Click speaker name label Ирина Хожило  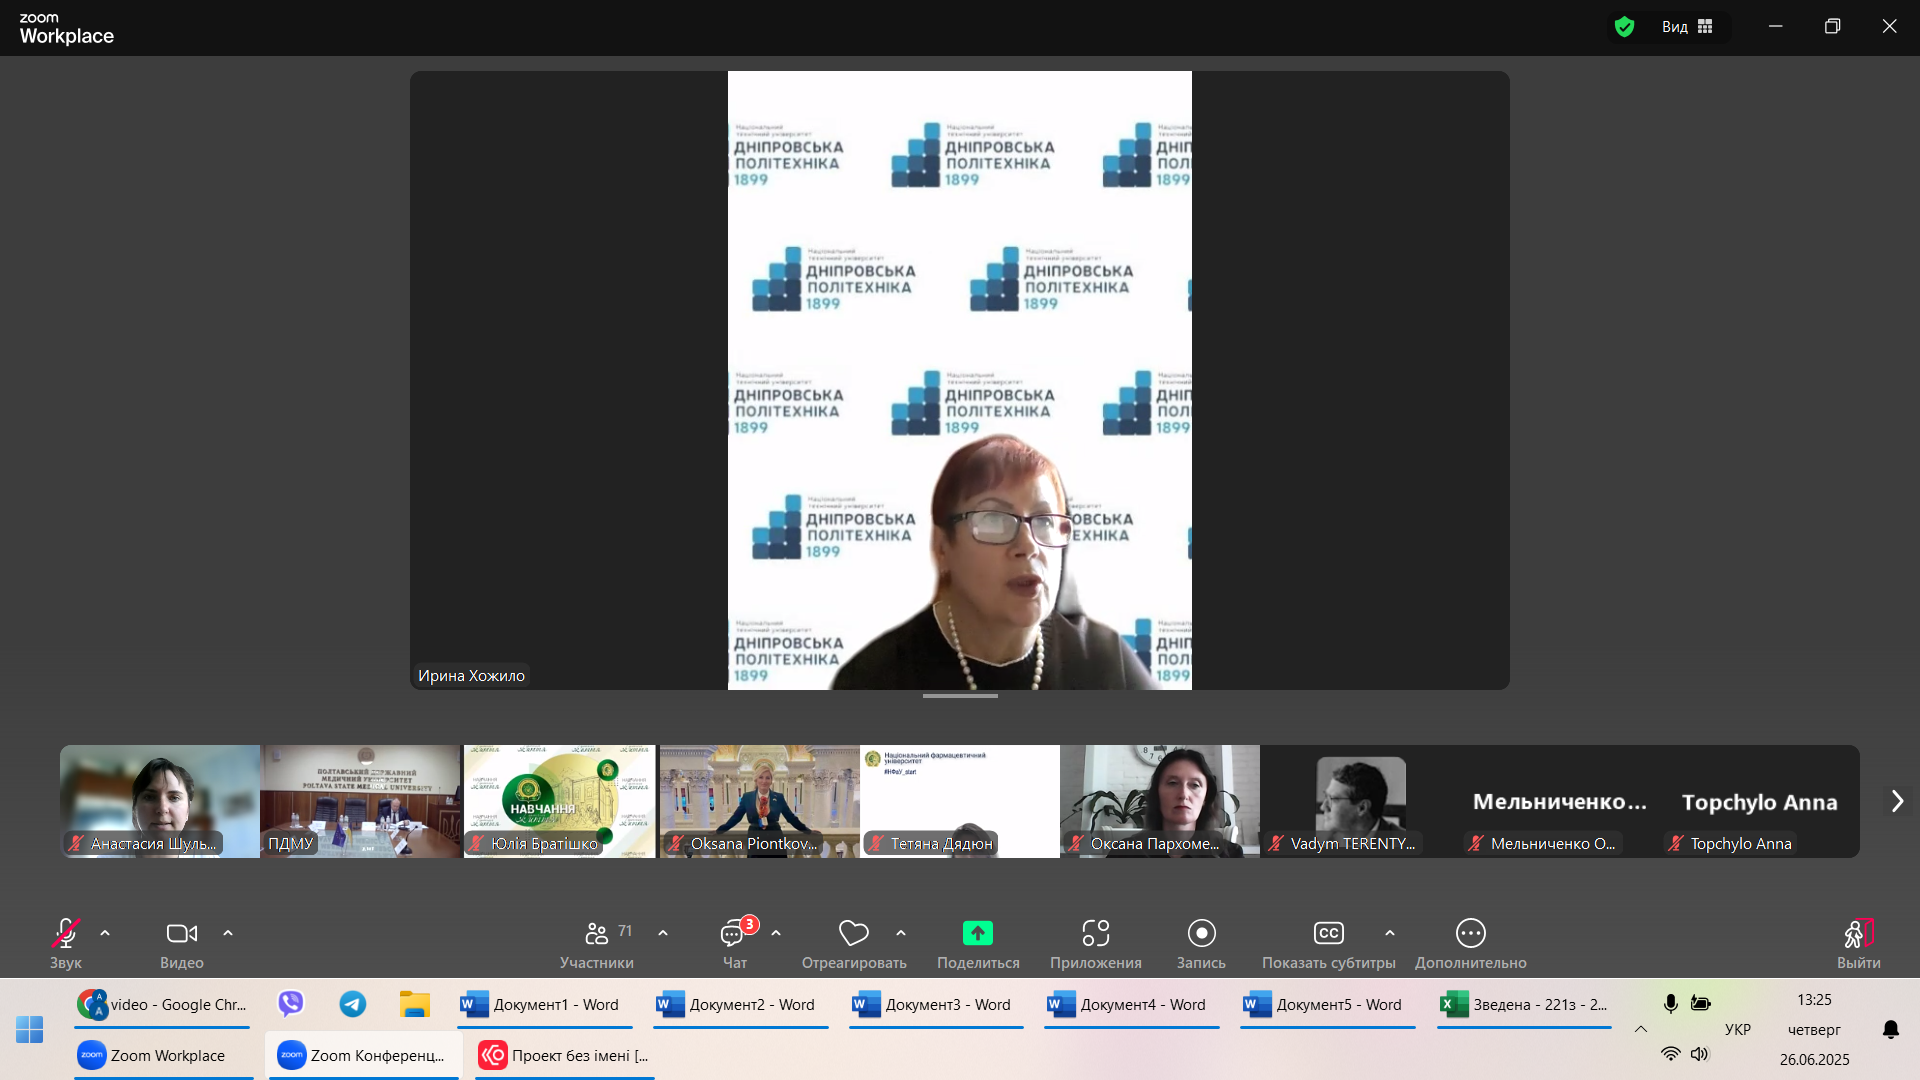pos(471,676)
